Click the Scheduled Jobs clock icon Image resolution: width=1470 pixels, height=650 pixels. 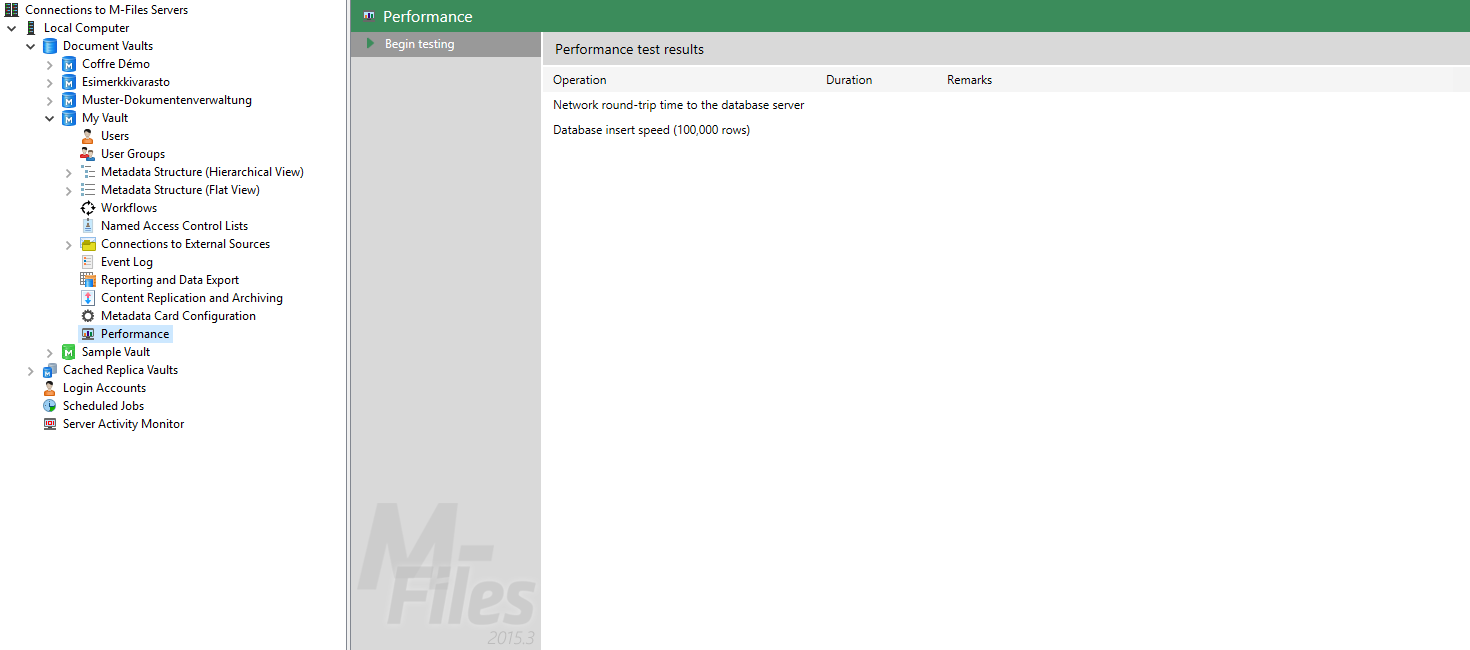click(x=50, y=406)
